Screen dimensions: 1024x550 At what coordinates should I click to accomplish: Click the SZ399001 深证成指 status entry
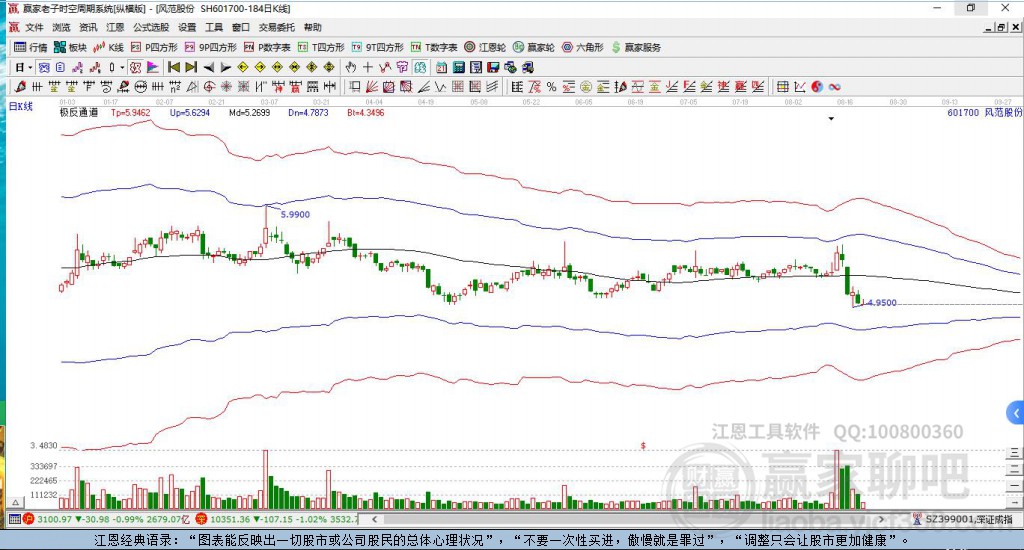coord(963,519)
